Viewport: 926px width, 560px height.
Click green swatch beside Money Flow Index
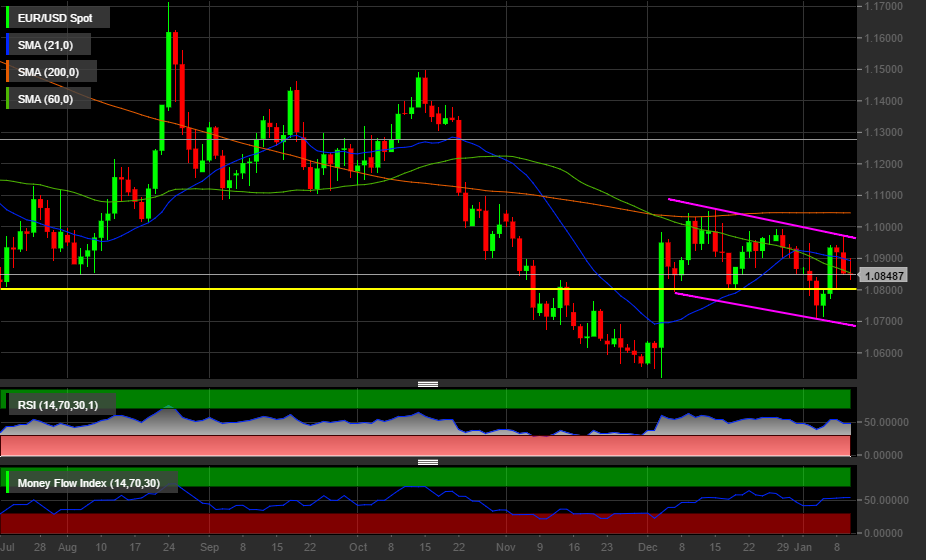coord(8,484)
